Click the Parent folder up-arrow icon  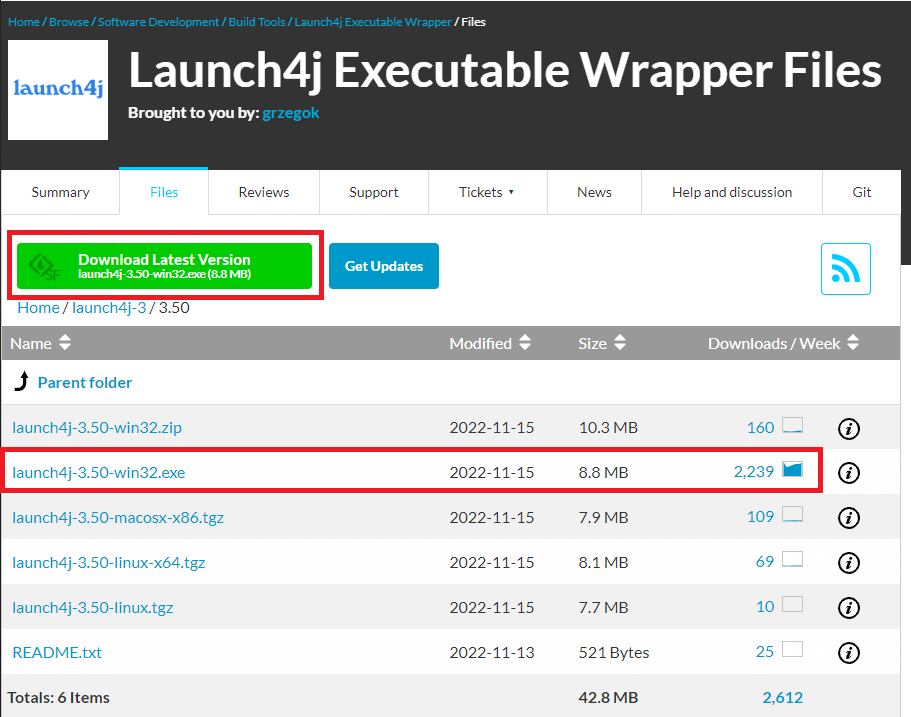click(21, 381)
